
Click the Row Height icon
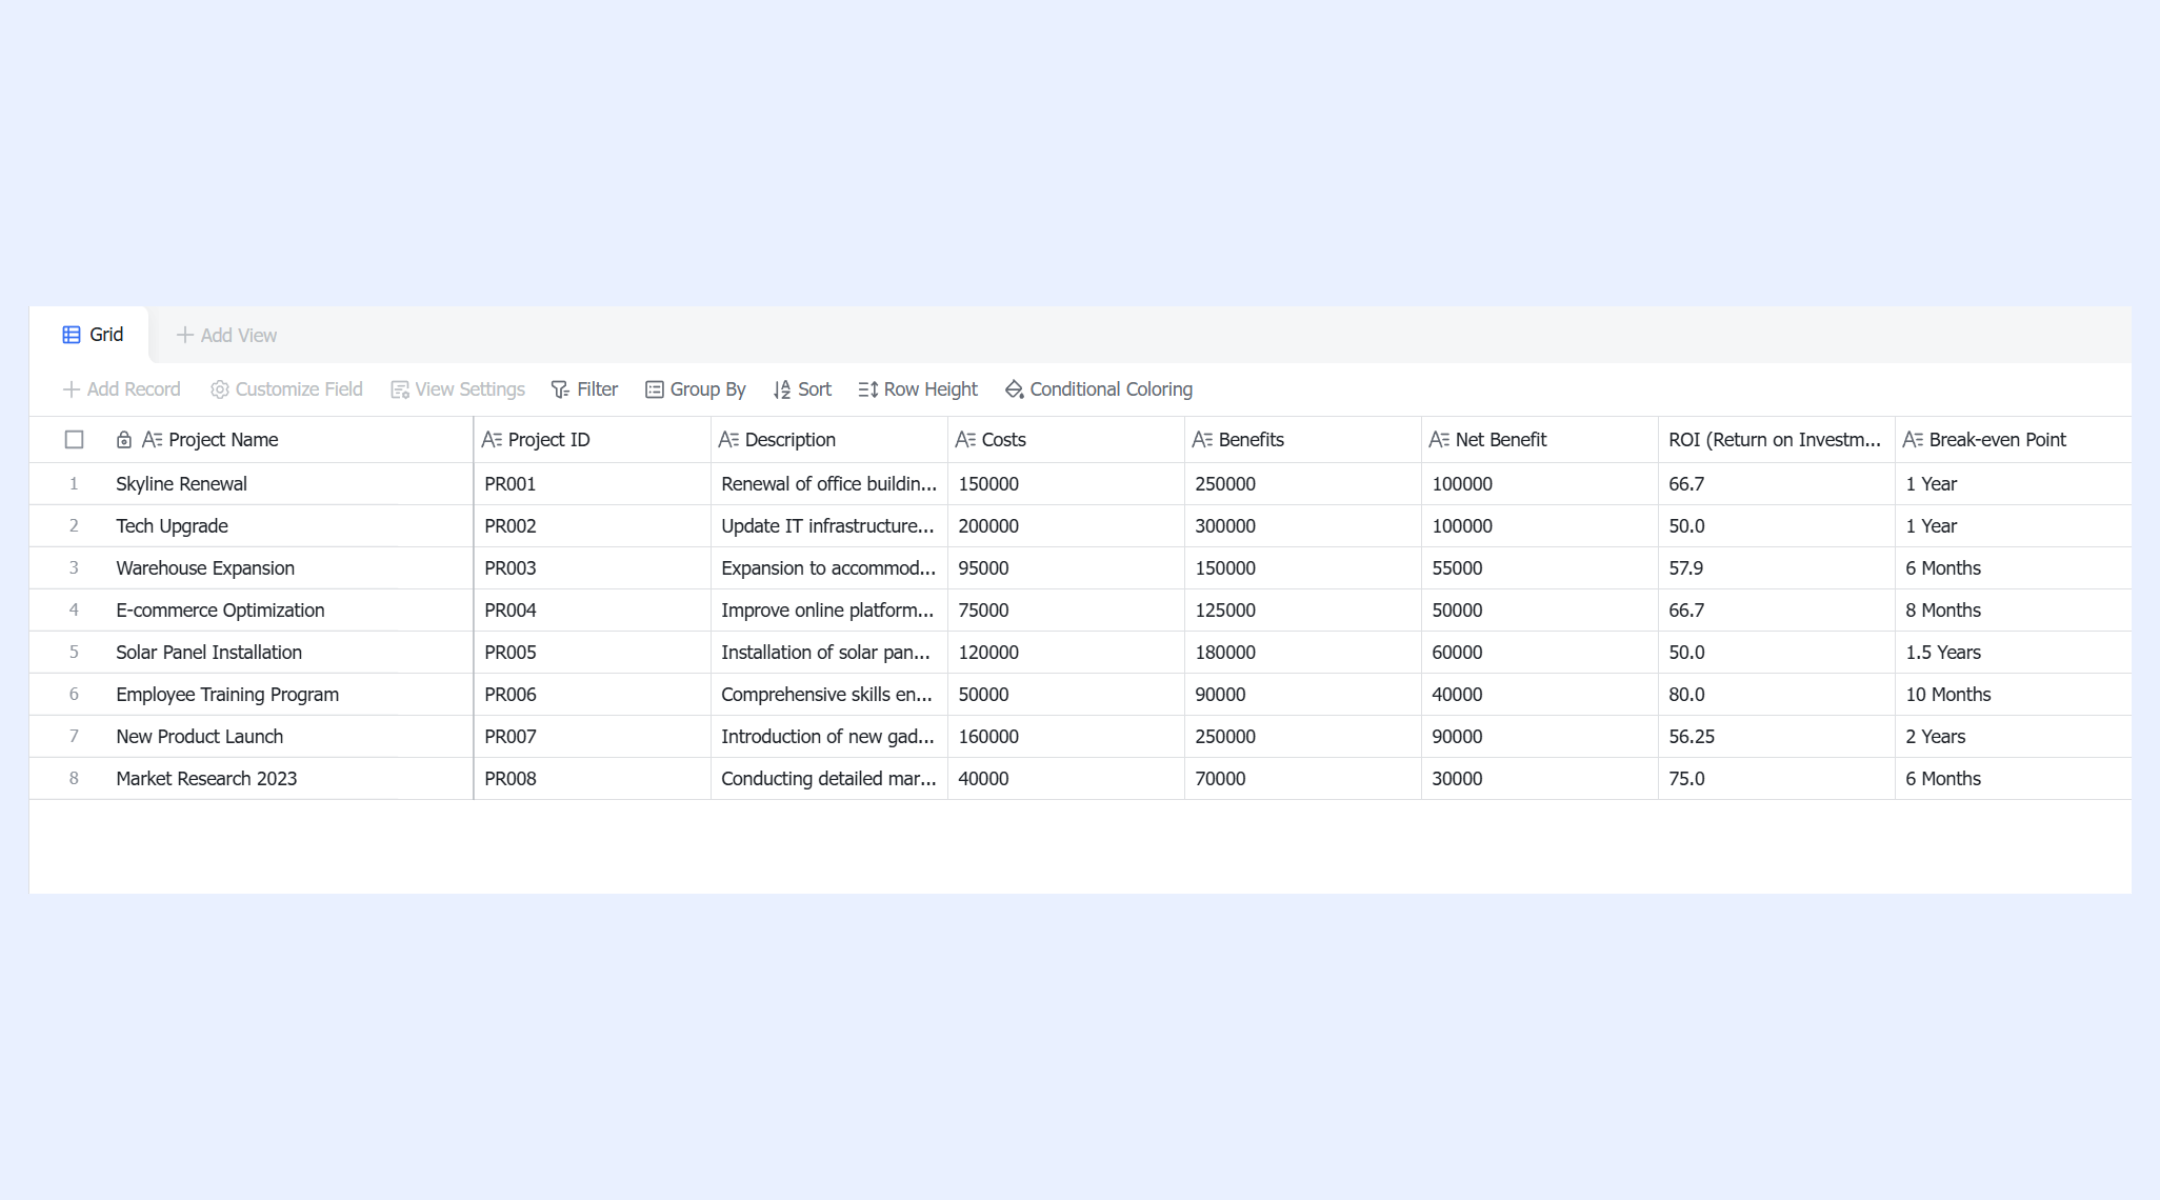click(868, 389)
